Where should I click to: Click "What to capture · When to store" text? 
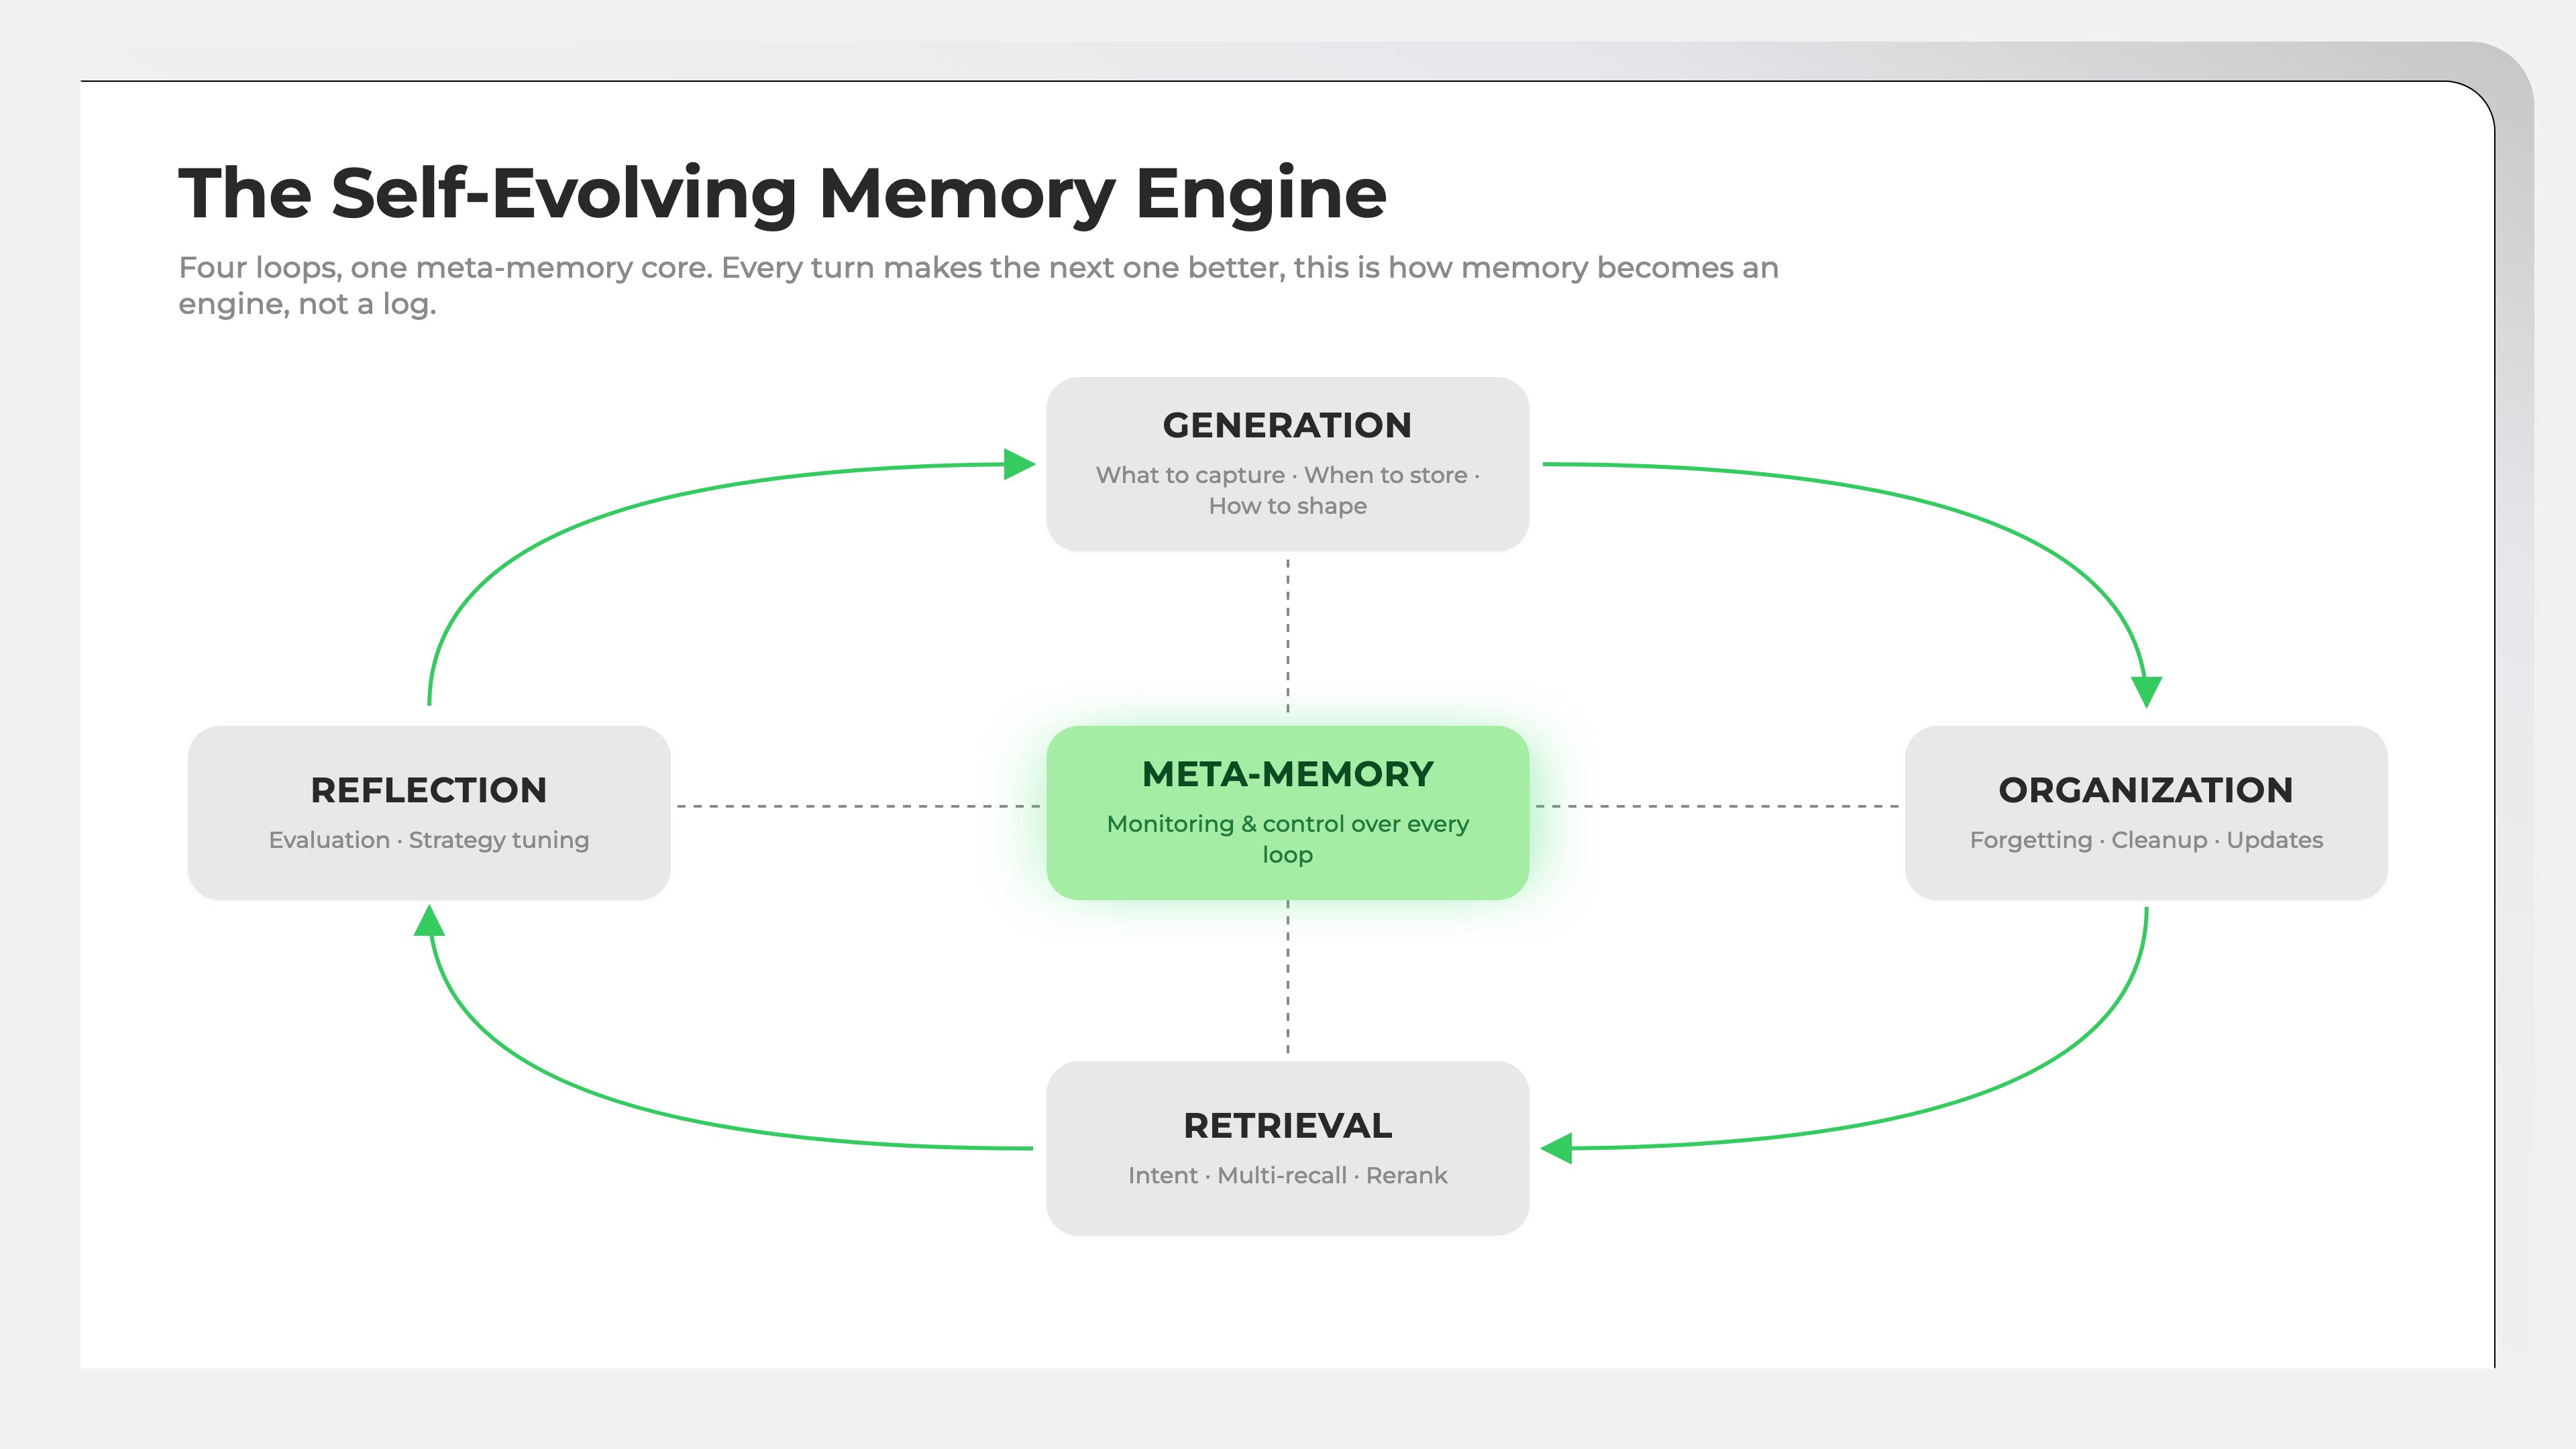point(1281,475)
